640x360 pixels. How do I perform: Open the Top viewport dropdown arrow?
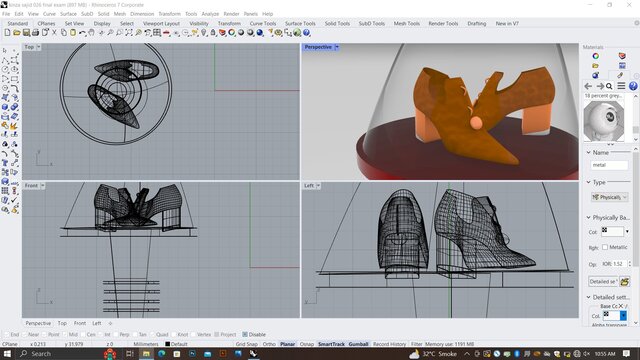coord(39,47)
